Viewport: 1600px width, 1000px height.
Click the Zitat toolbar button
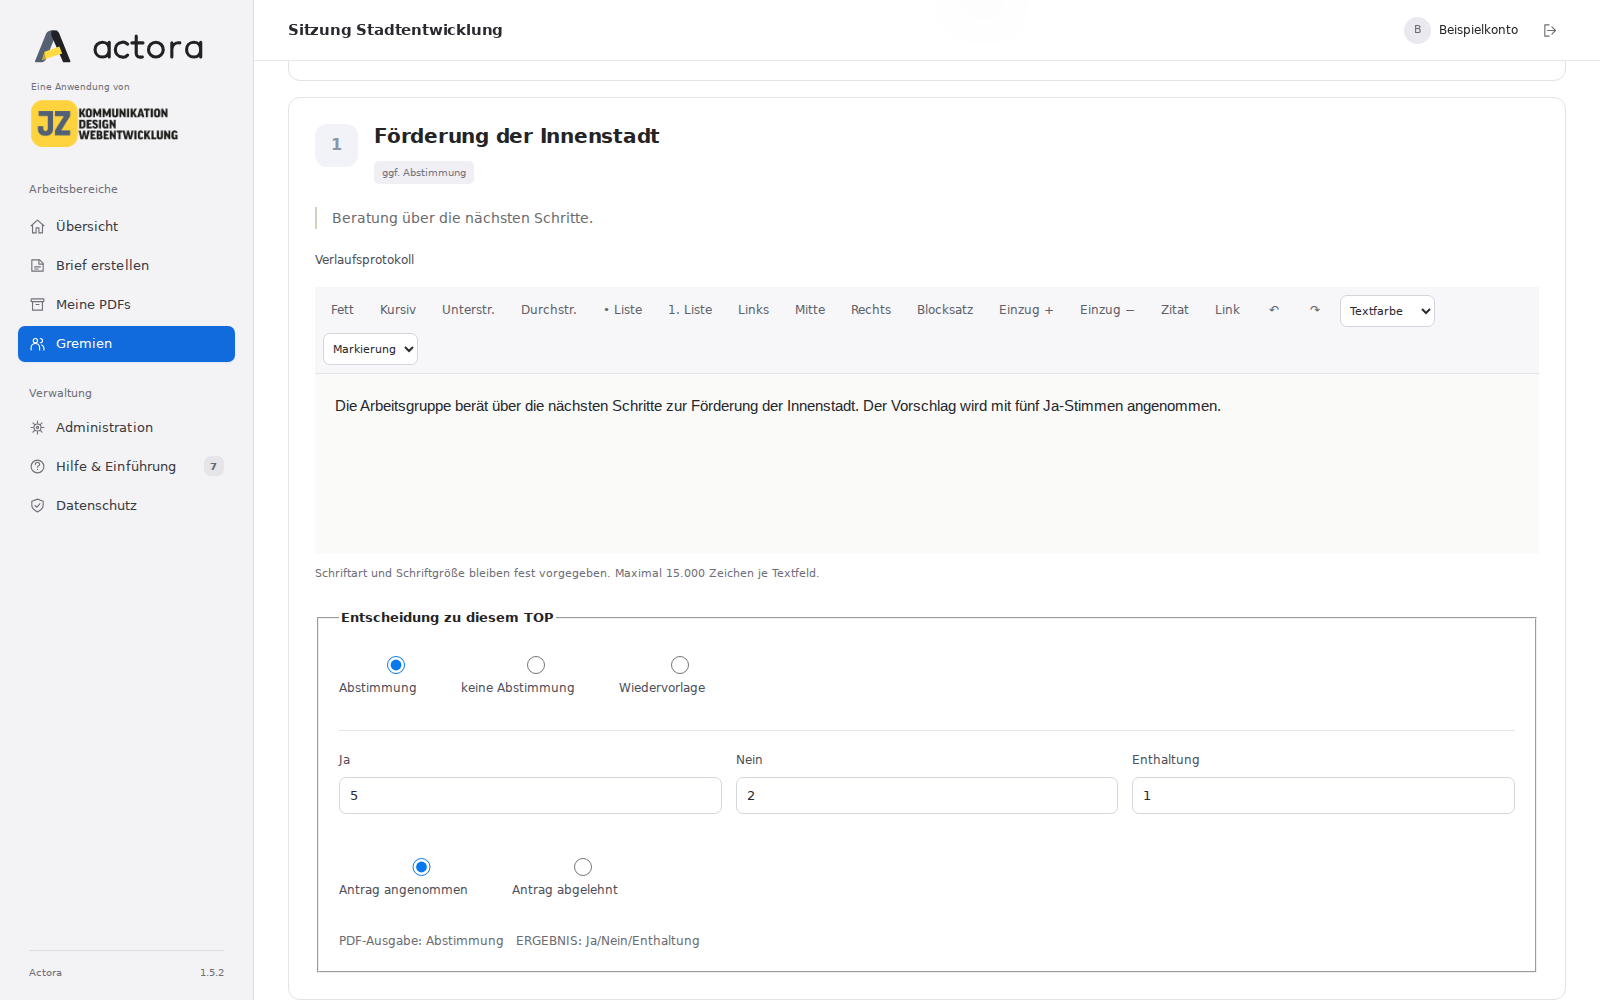(x=1175, y=310)
